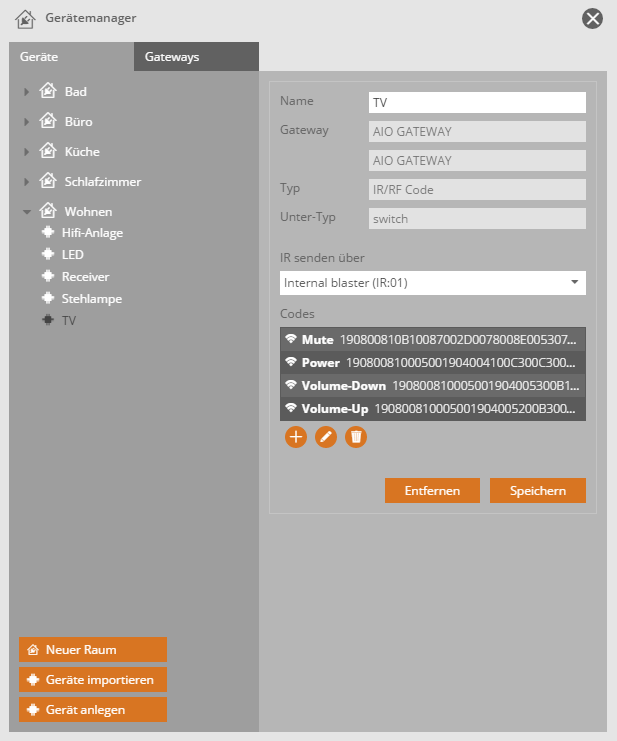Select the Hifi-Anlage device

click(92, 233)
